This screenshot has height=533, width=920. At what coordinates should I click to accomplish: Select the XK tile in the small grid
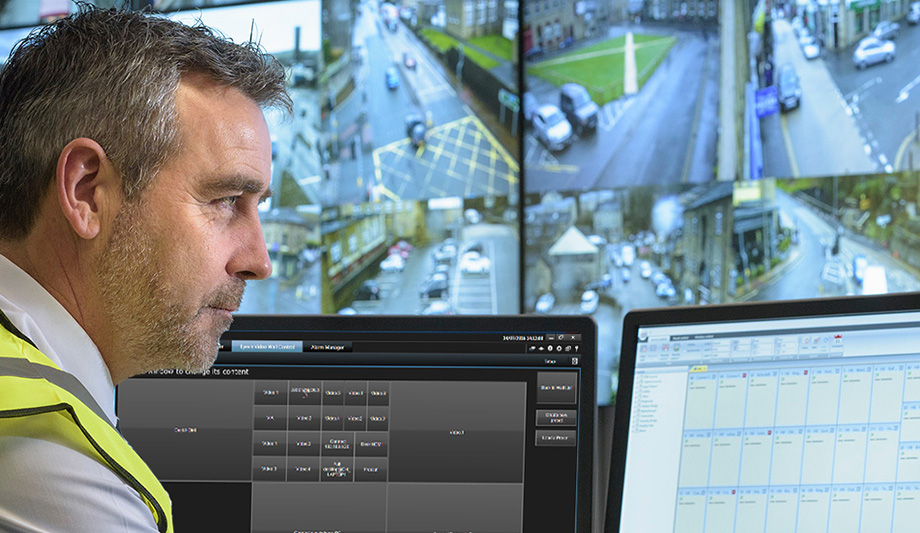pos(270,418)
